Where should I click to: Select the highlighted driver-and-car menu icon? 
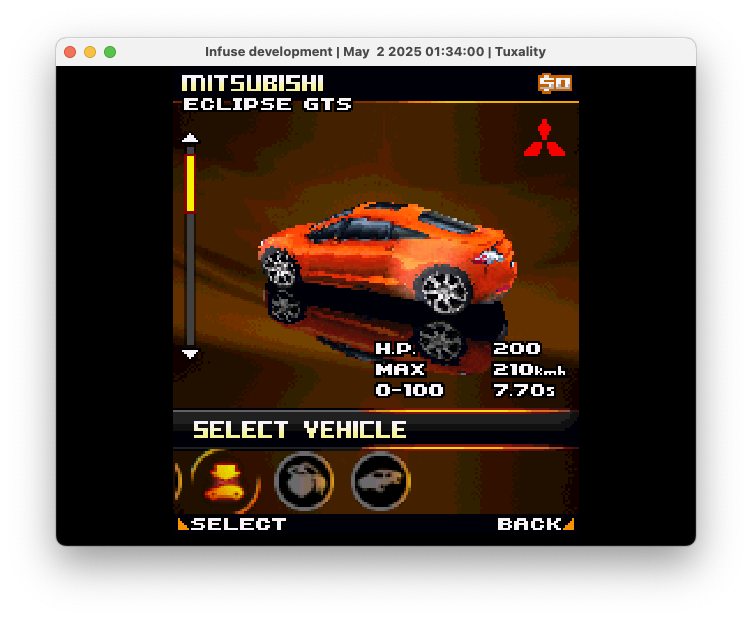click(x=224, y=481)
